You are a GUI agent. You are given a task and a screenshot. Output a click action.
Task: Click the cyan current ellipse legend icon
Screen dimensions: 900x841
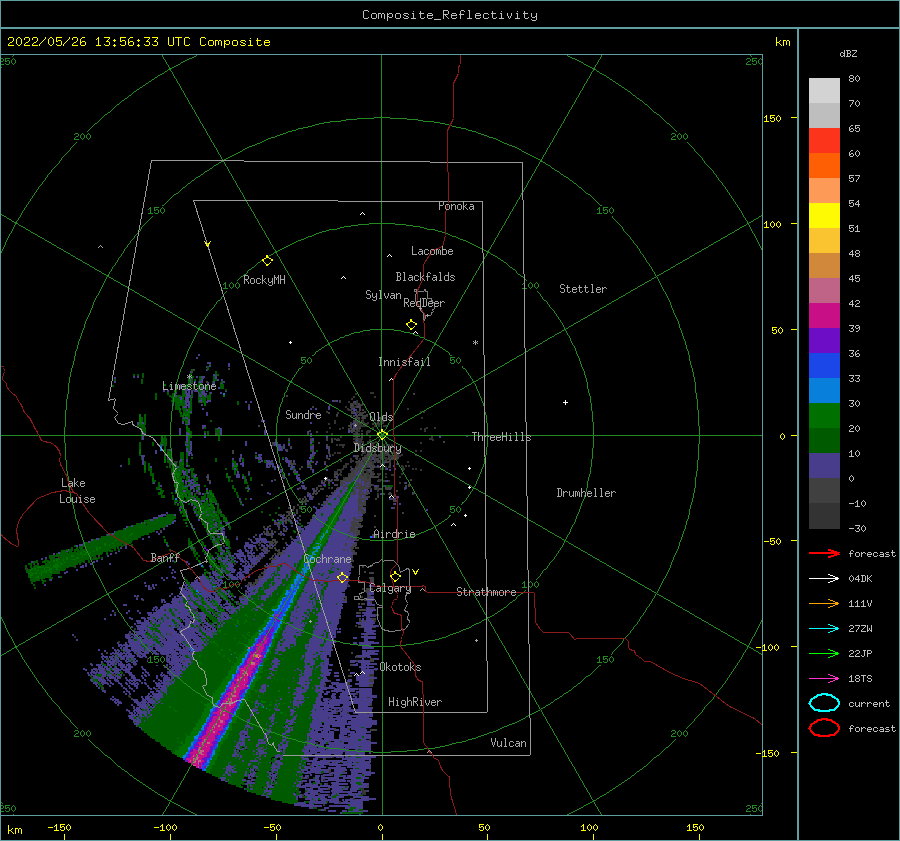click(x=824, y=703)
